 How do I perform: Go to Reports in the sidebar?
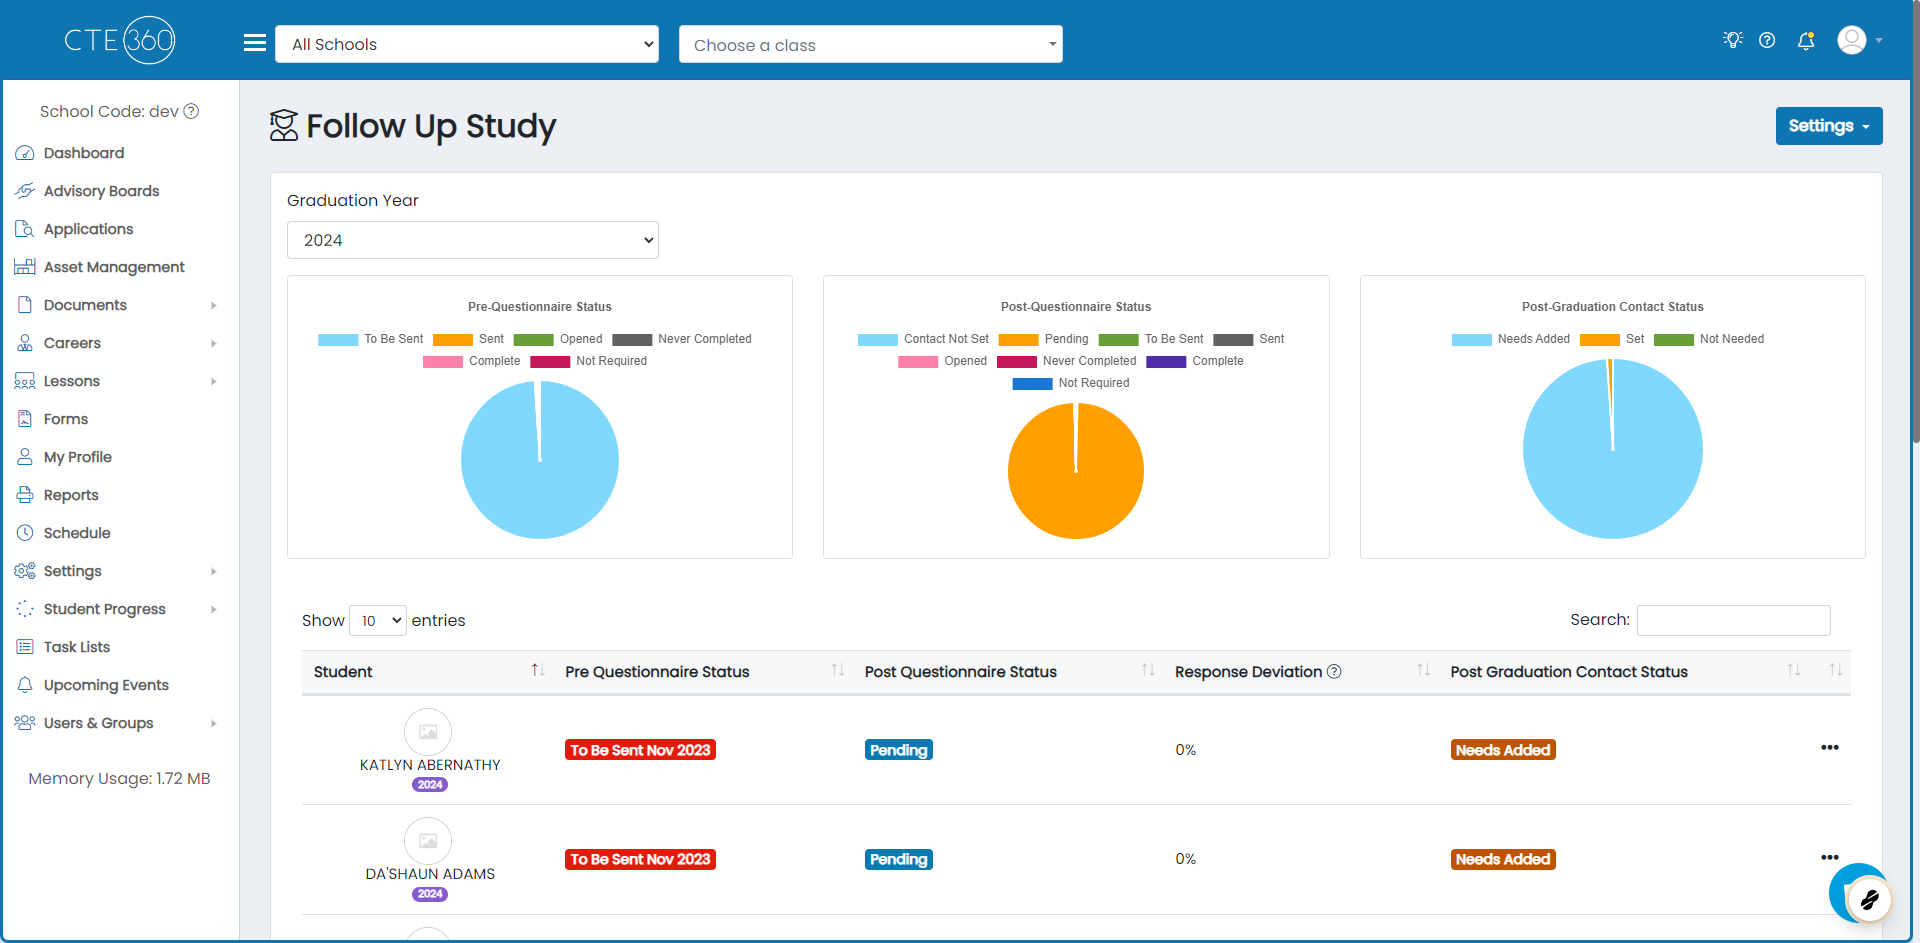click(71, 495)
